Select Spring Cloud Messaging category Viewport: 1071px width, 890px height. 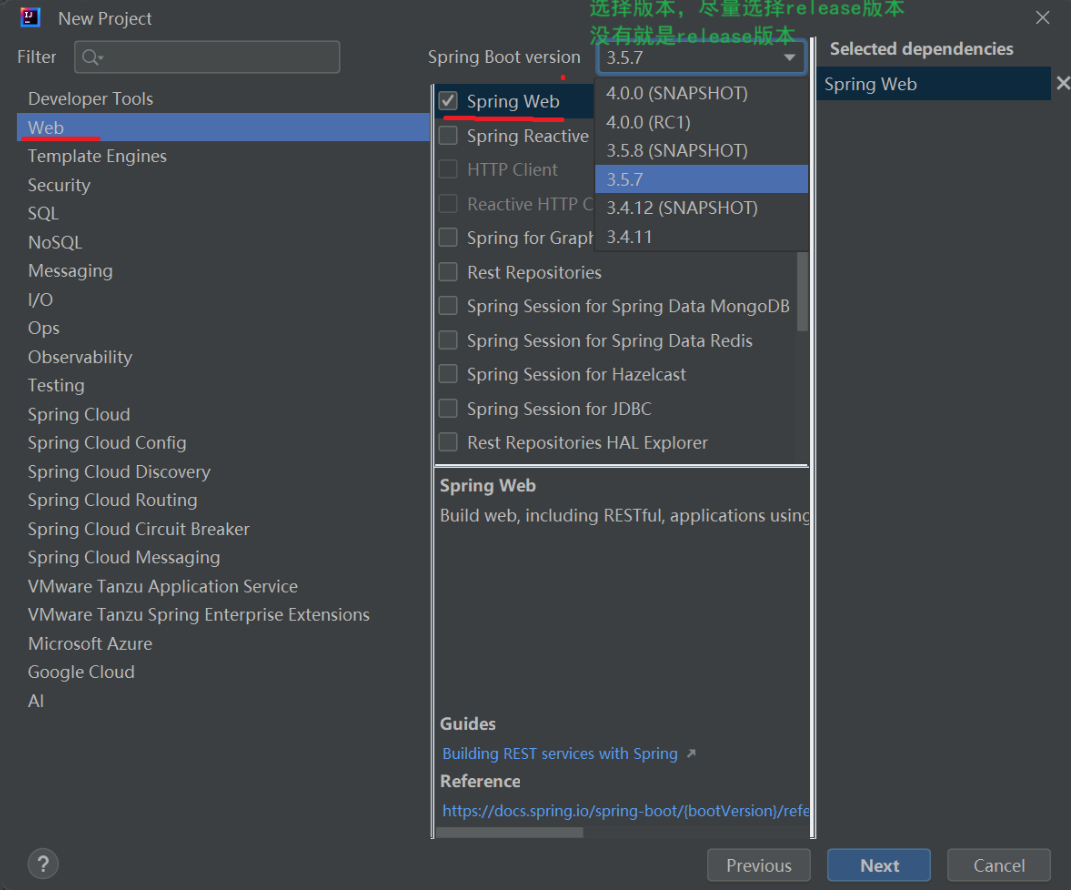coord(223,557)
